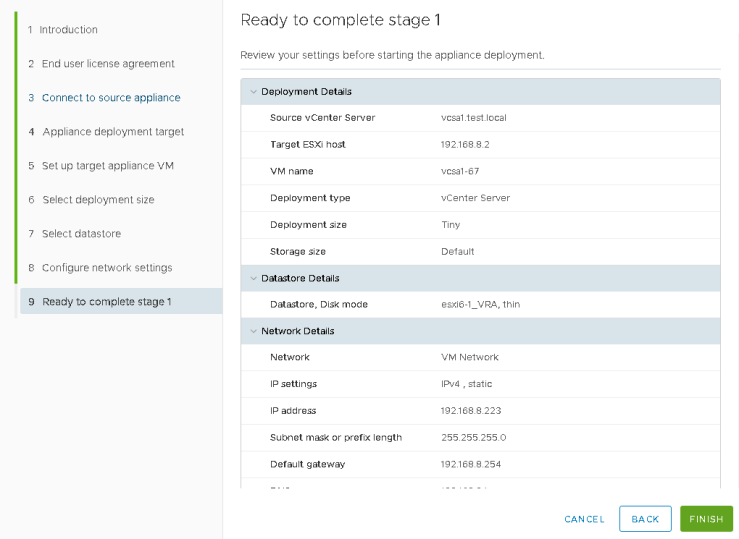739x539 pixels.
Task: Collapse the Network Details section
Action: [x=254, y=331]
